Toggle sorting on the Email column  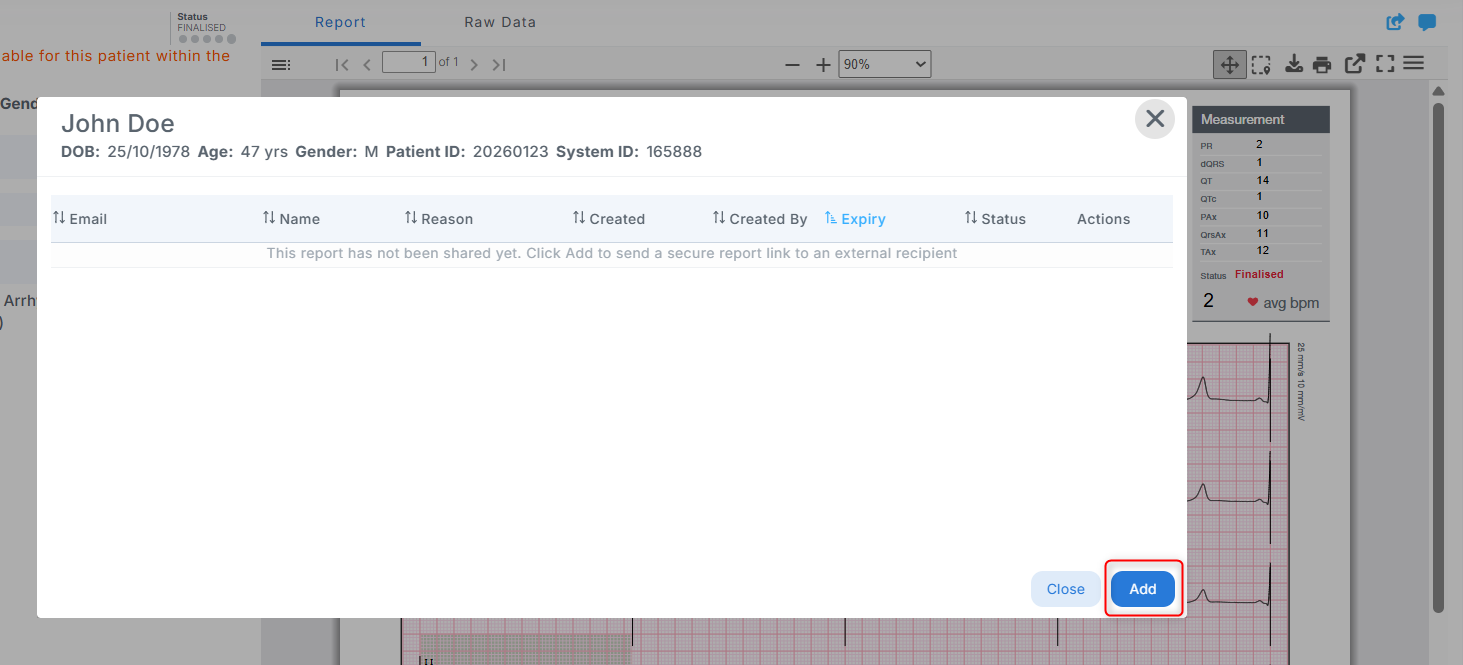(79, 218)
